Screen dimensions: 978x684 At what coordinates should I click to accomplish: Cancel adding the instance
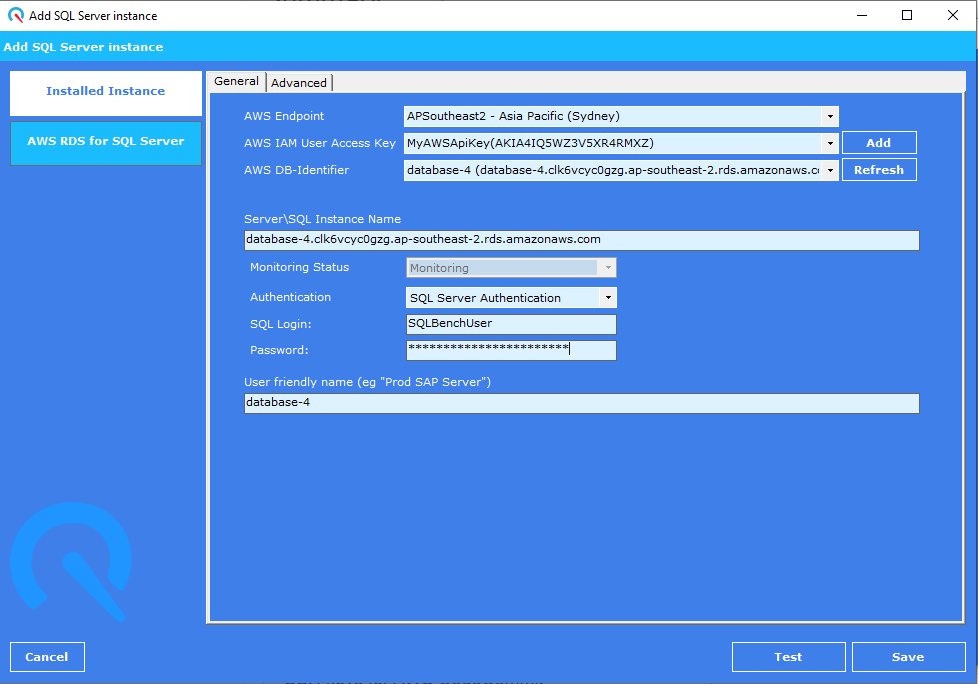(47, 657)
